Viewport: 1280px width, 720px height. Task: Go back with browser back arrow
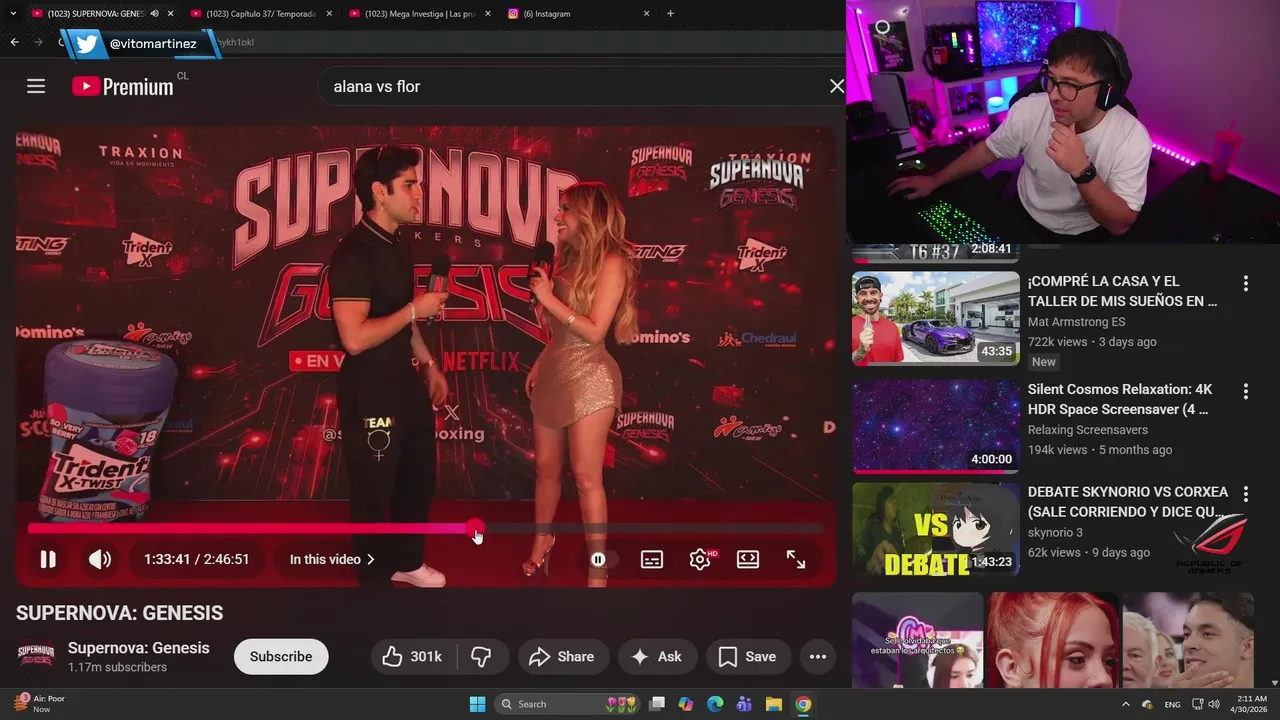[x=14, y=42]
